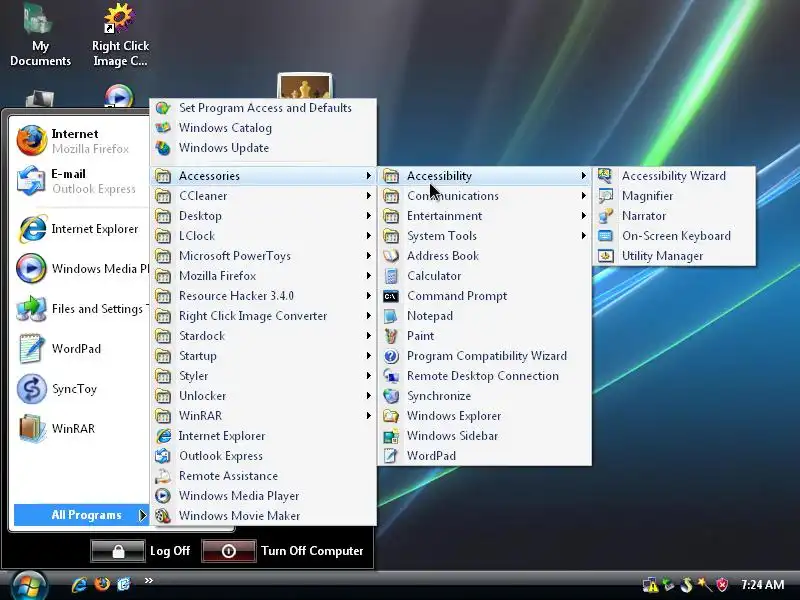Open Set Program Access and Defaults
The height and width of the screenshot is (600, 800).
pyautogui.click(x=263, y=108)
